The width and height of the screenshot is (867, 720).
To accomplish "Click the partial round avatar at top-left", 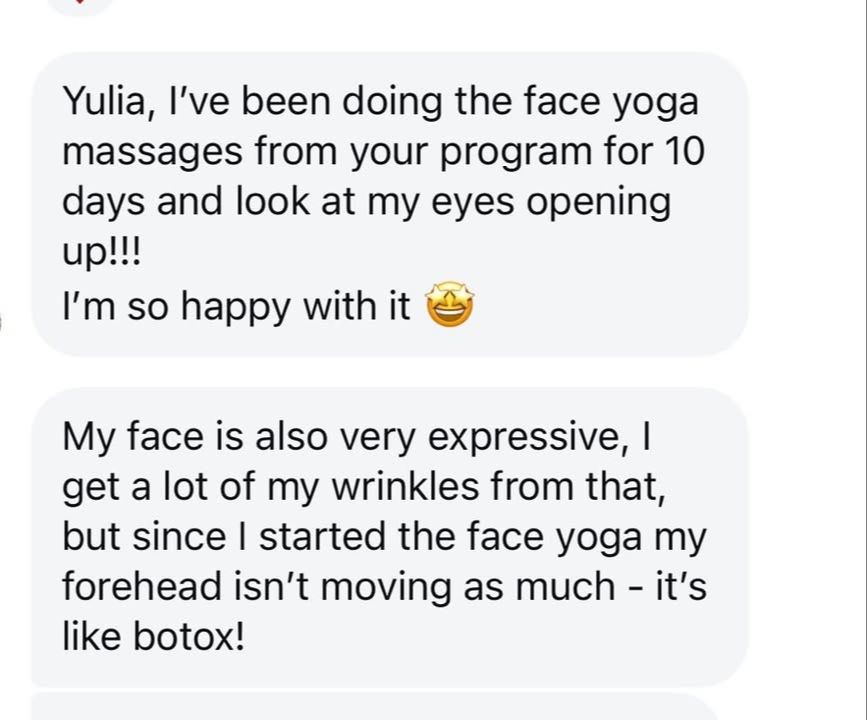I will [81, 7].
